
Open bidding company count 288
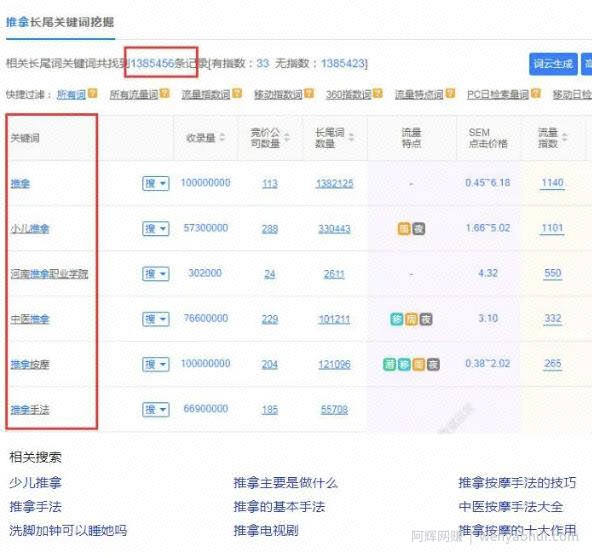(x=270, y=229)
